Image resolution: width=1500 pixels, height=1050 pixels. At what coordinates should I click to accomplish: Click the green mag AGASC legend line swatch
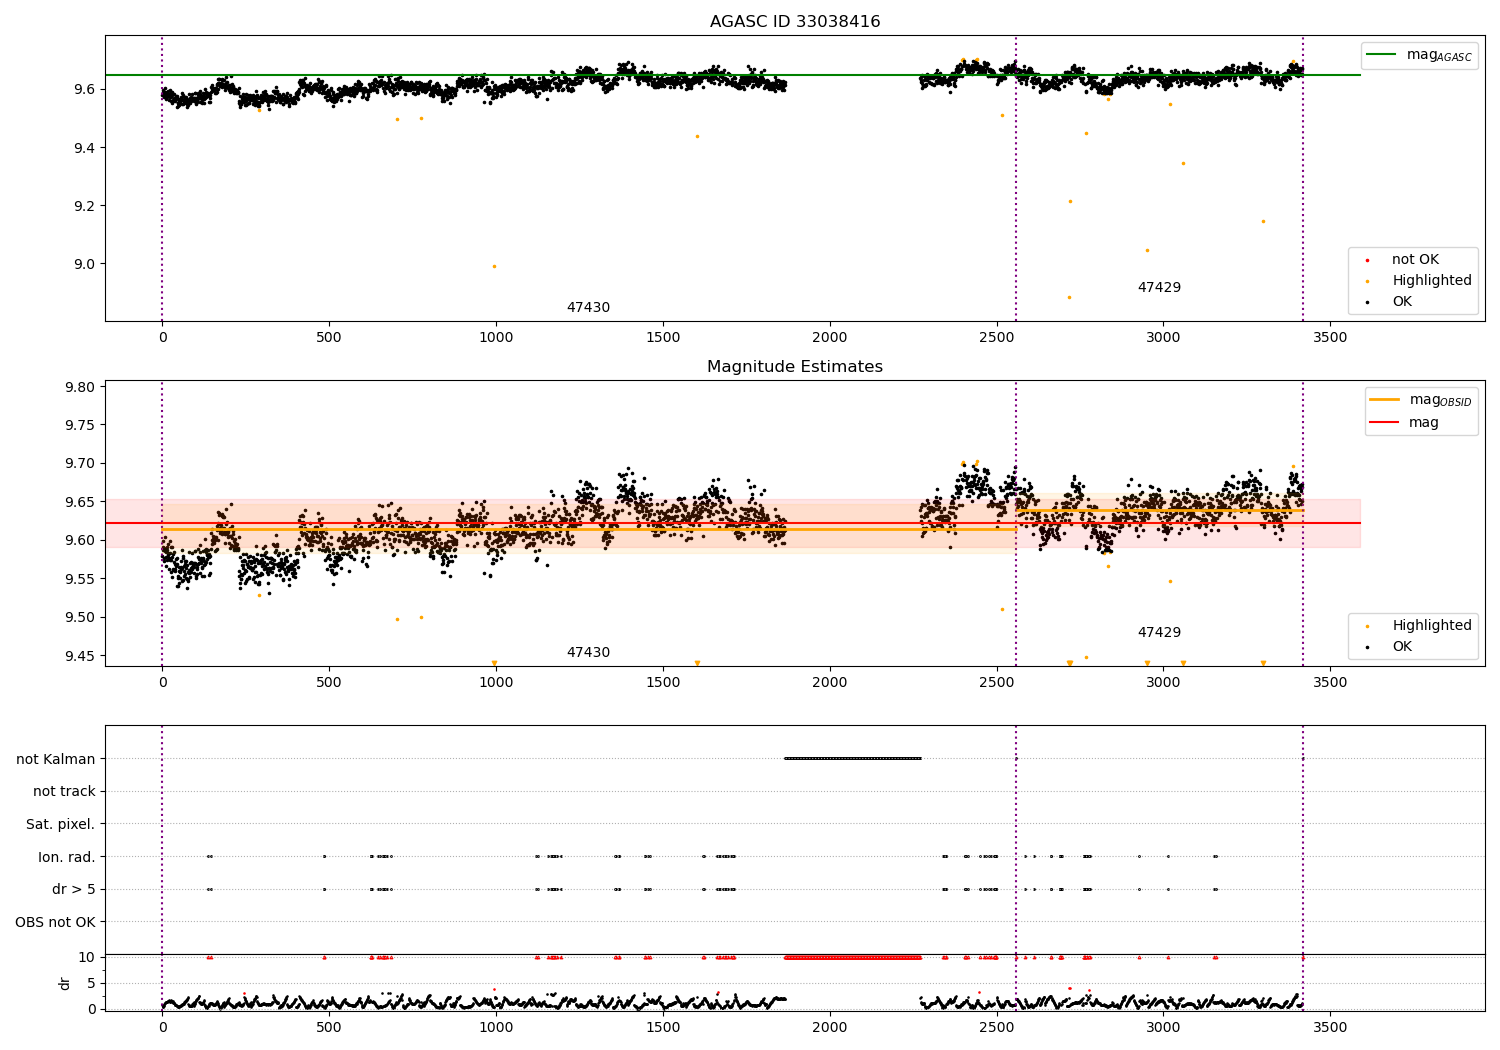[x=1382, y=55]
